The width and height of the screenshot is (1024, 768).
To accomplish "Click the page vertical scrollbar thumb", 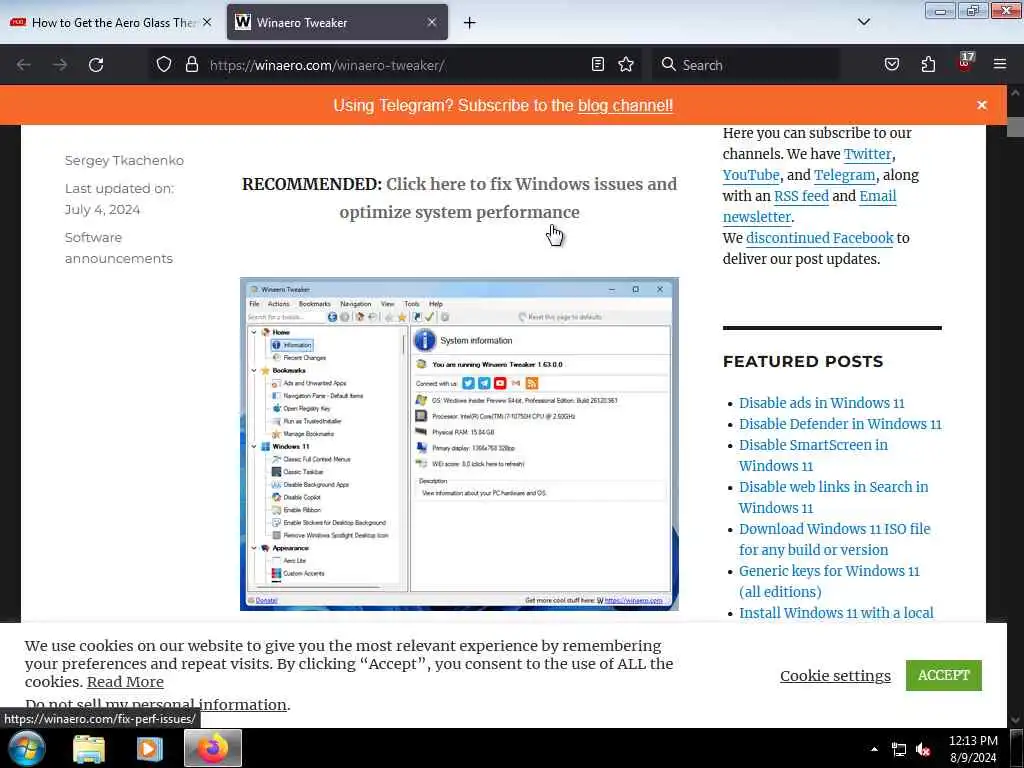I will point(1016,127).
